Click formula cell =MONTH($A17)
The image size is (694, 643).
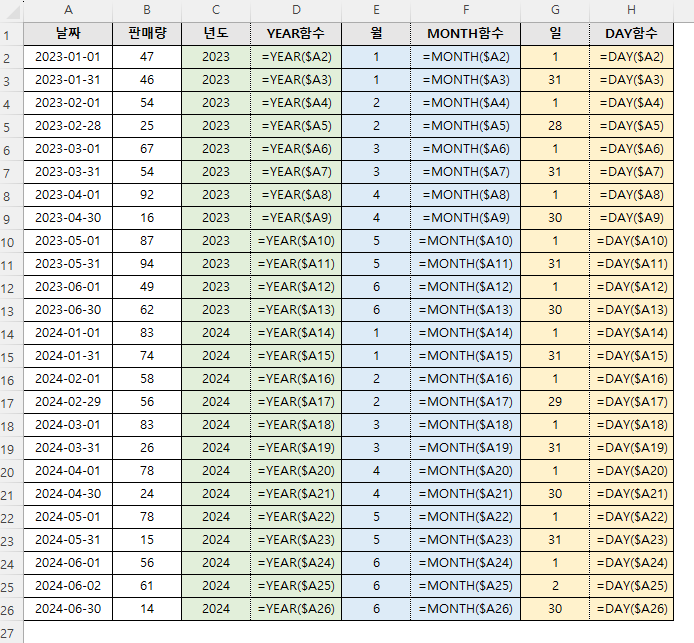tap(466, 402)
